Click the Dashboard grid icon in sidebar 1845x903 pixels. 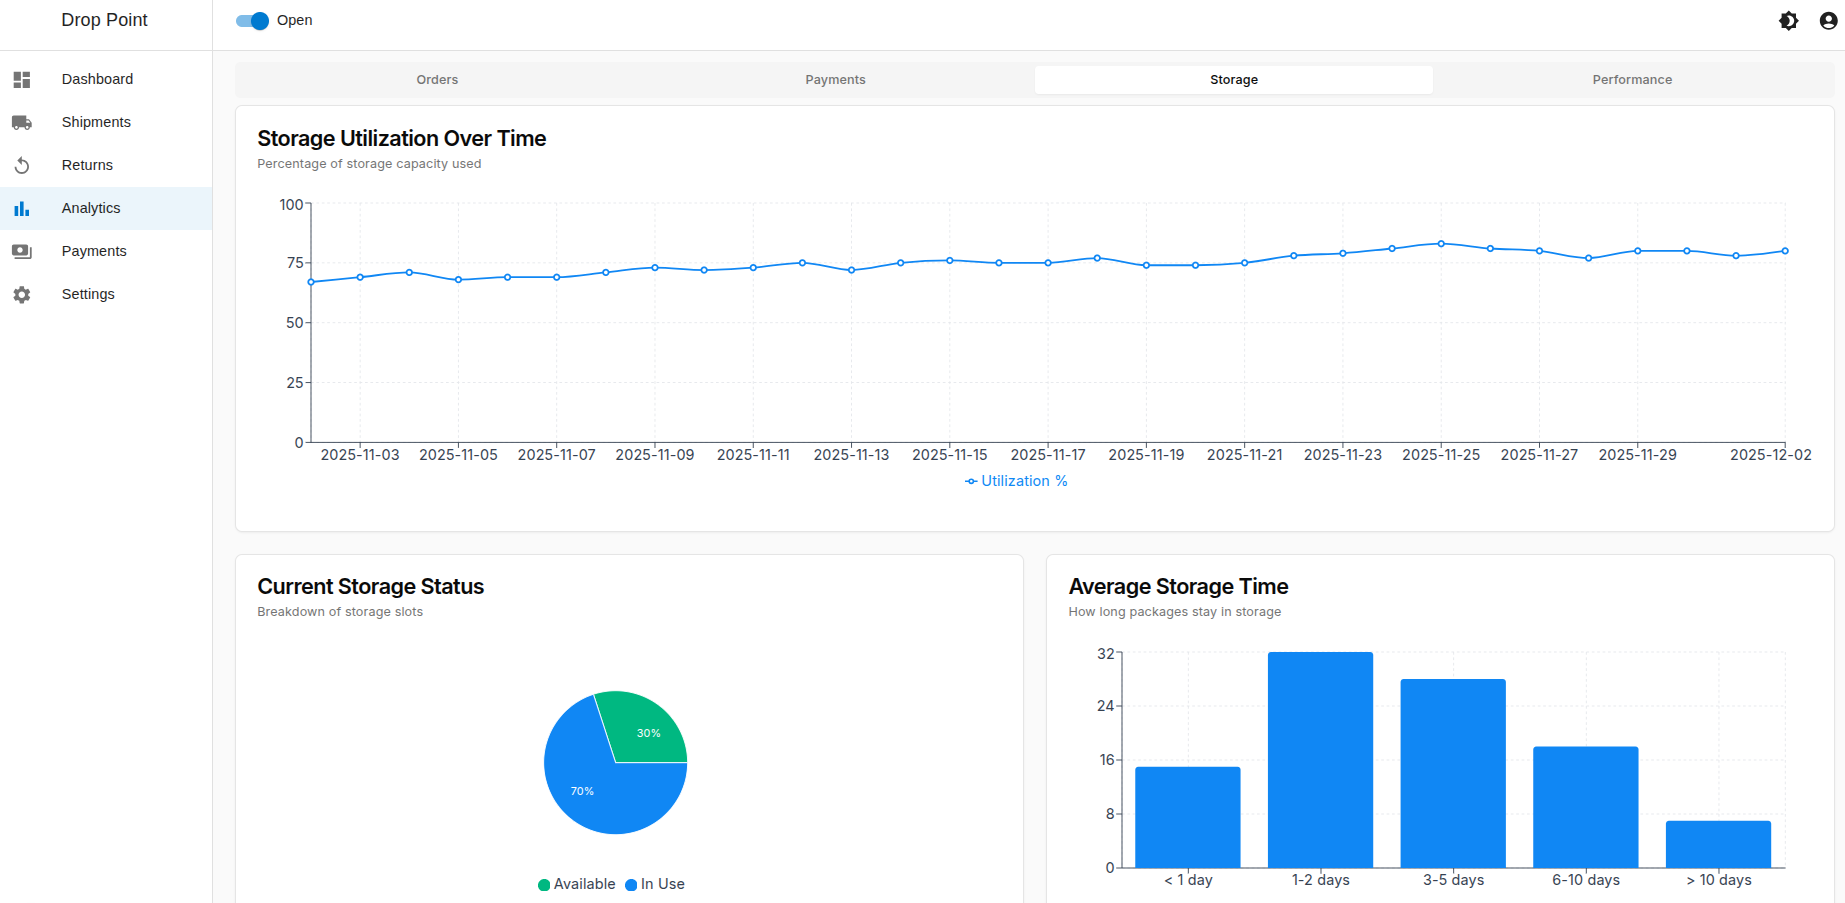[22, 80]
